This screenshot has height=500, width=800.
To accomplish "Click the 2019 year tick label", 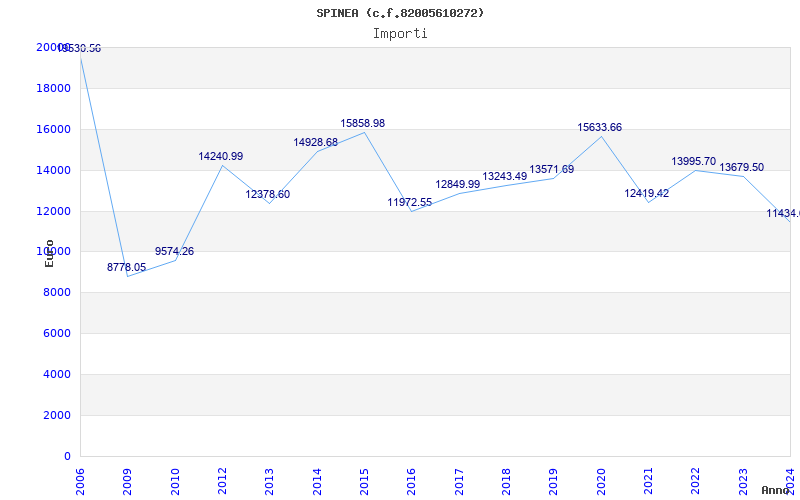I will click(x=554, y=481).
